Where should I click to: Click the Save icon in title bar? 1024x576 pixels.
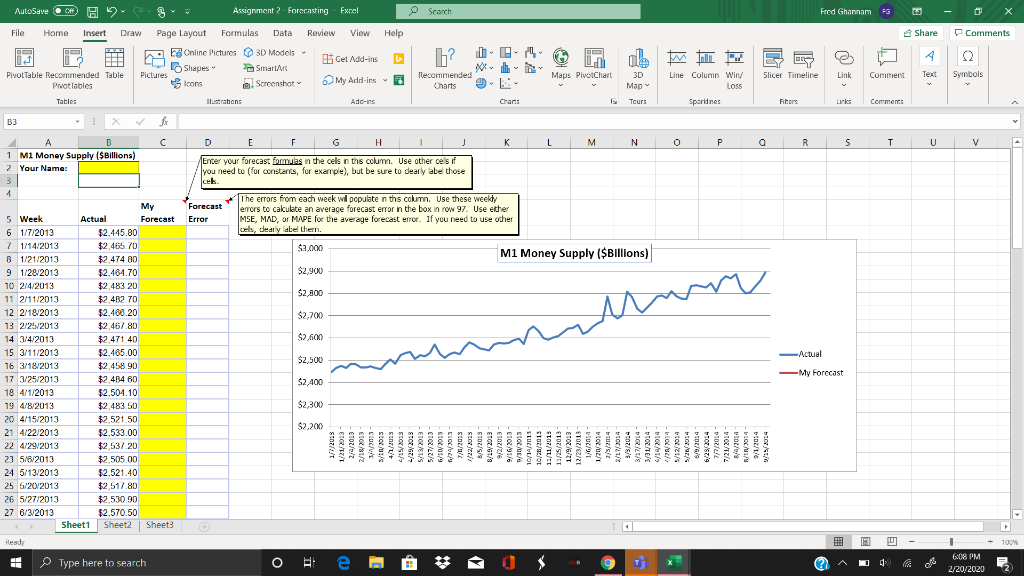pyautogui.click(x=91, y=12)
